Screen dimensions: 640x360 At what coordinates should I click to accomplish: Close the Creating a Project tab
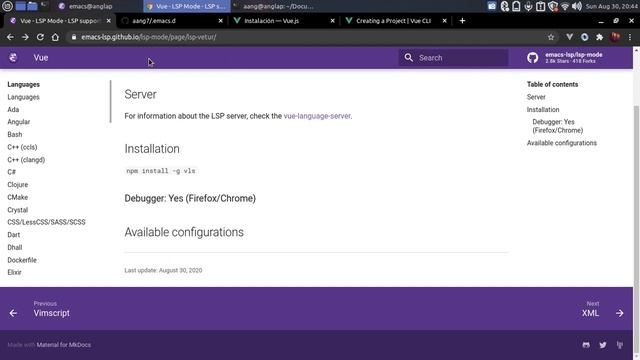[x=444, y=21]
